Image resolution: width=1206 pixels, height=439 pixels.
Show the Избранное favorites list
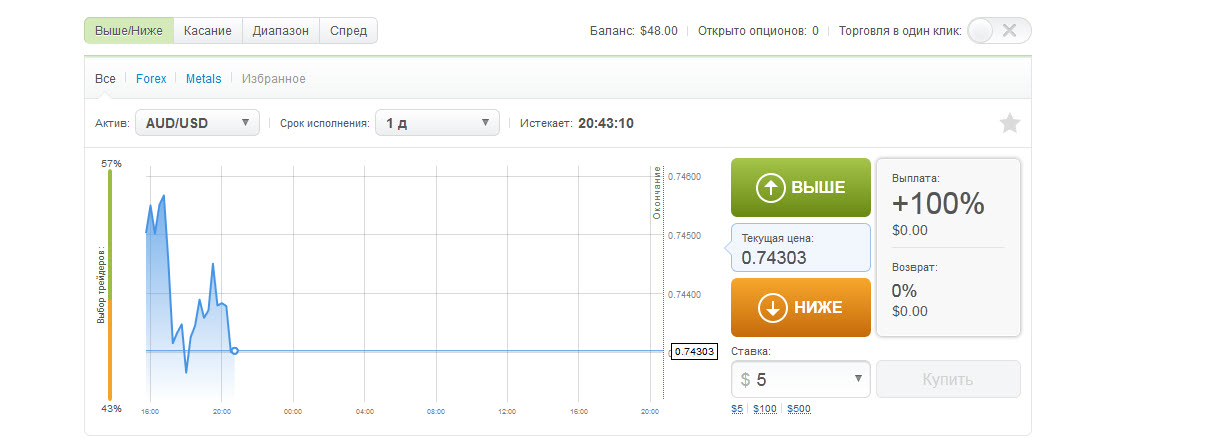pyautogui.click(x=274, y=79)
